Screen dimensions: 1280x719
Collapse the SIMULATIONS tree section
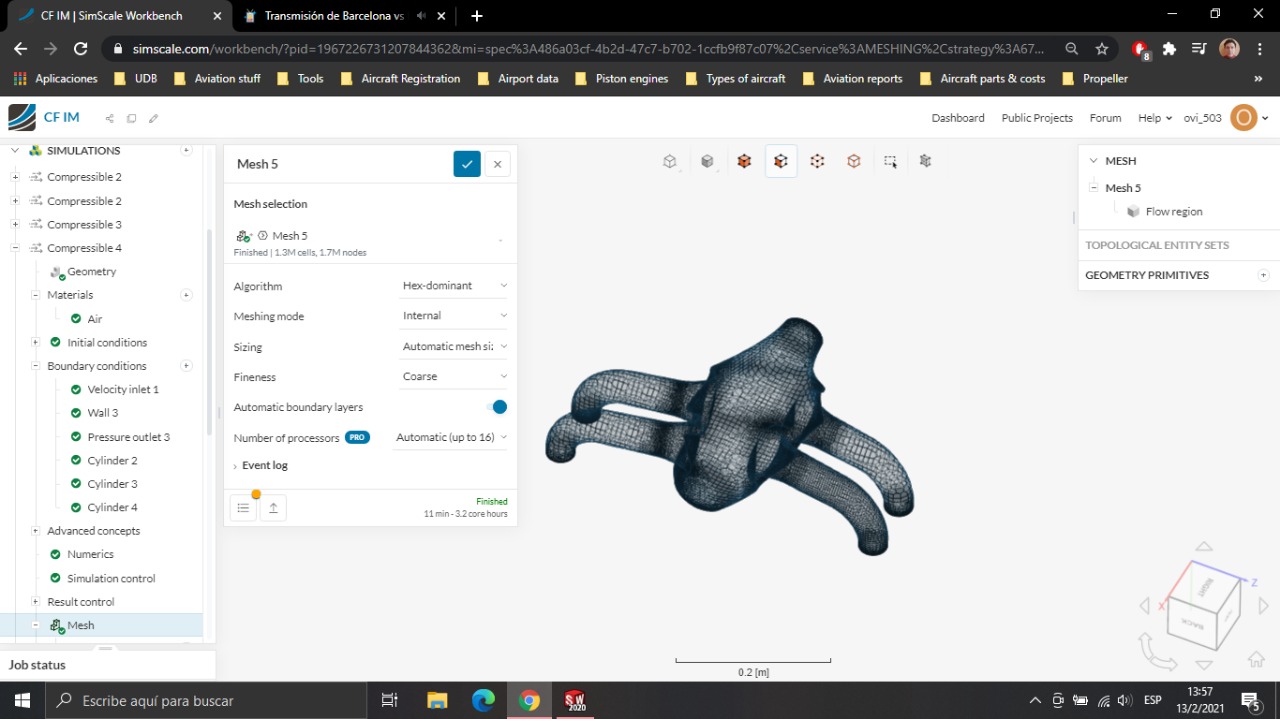(15, 150)
